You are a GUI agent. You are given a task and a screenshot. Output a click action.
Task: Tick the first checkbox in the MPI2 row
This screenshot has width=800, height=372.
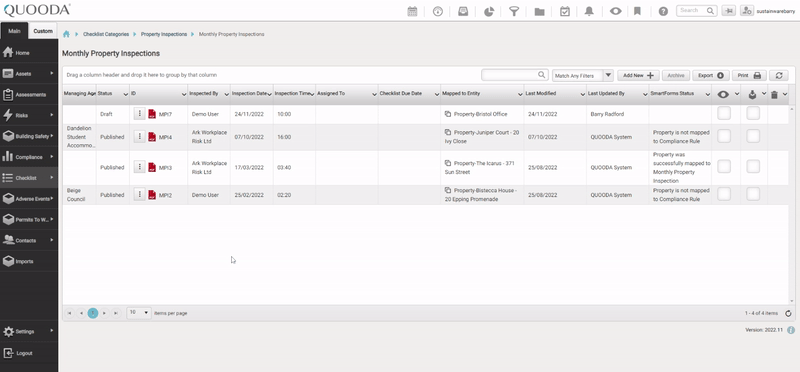point(724,194)
